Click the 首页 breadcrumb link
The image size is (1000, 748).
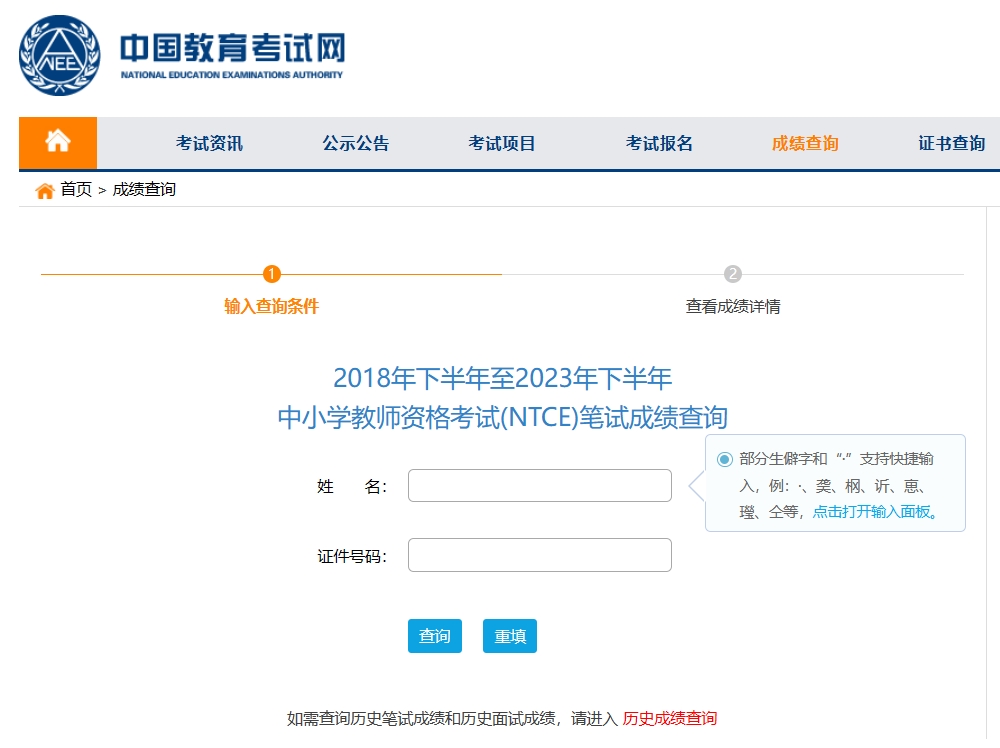click(76, 190)
